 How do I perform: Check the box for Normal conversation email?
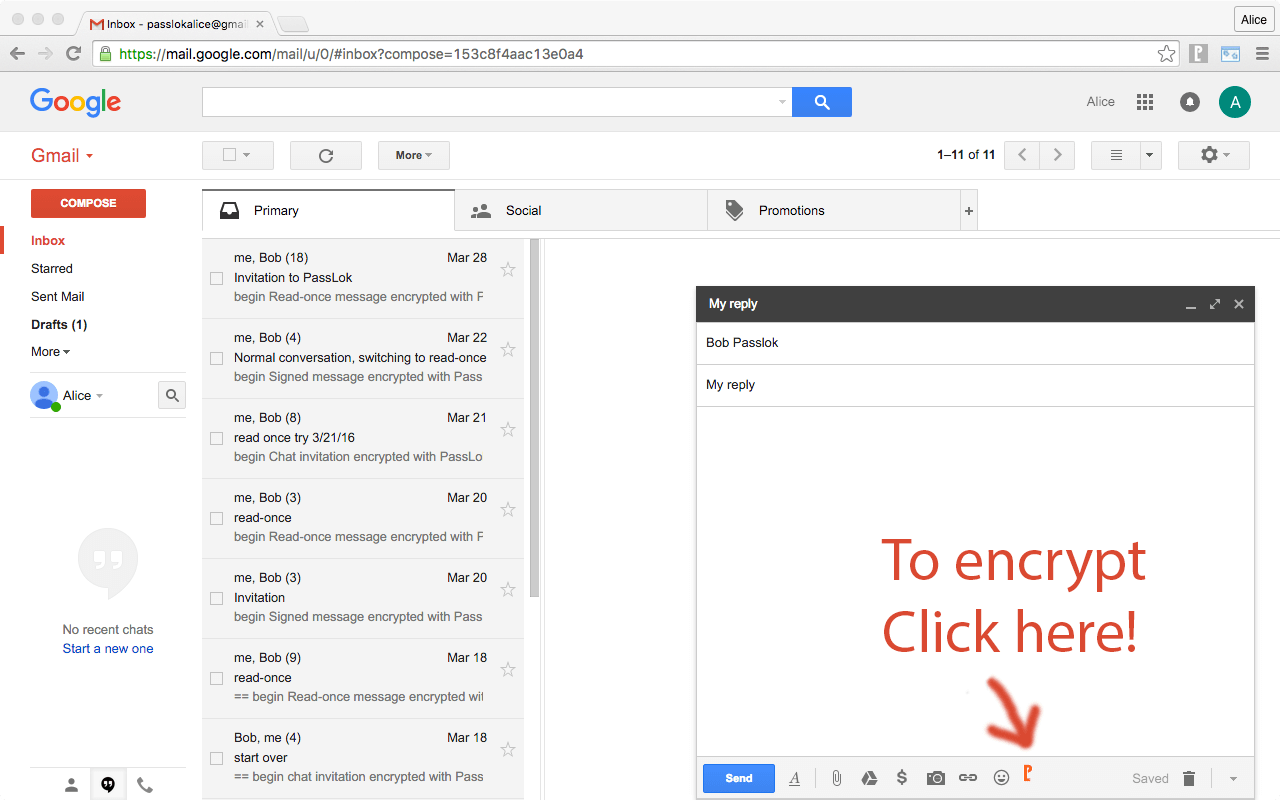click(x=216, y=358)
